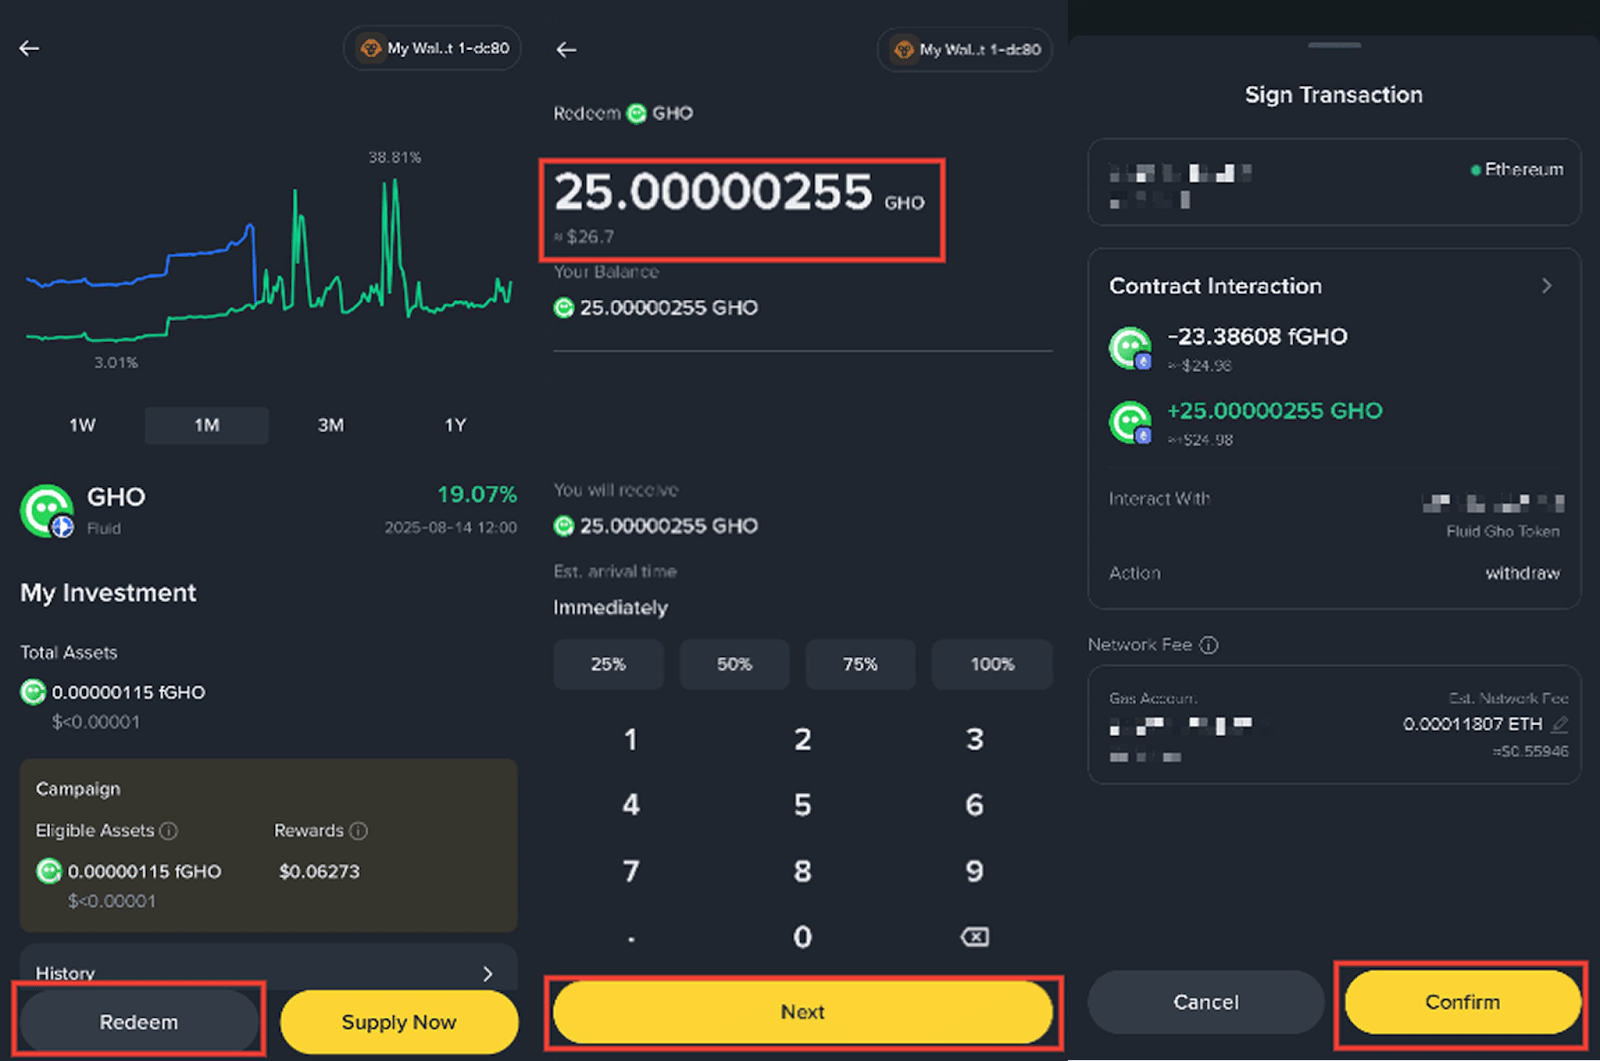The height and width of the screenshot is (1061, 1600).
Task: Select the 100% amount option
Action: 991,664
